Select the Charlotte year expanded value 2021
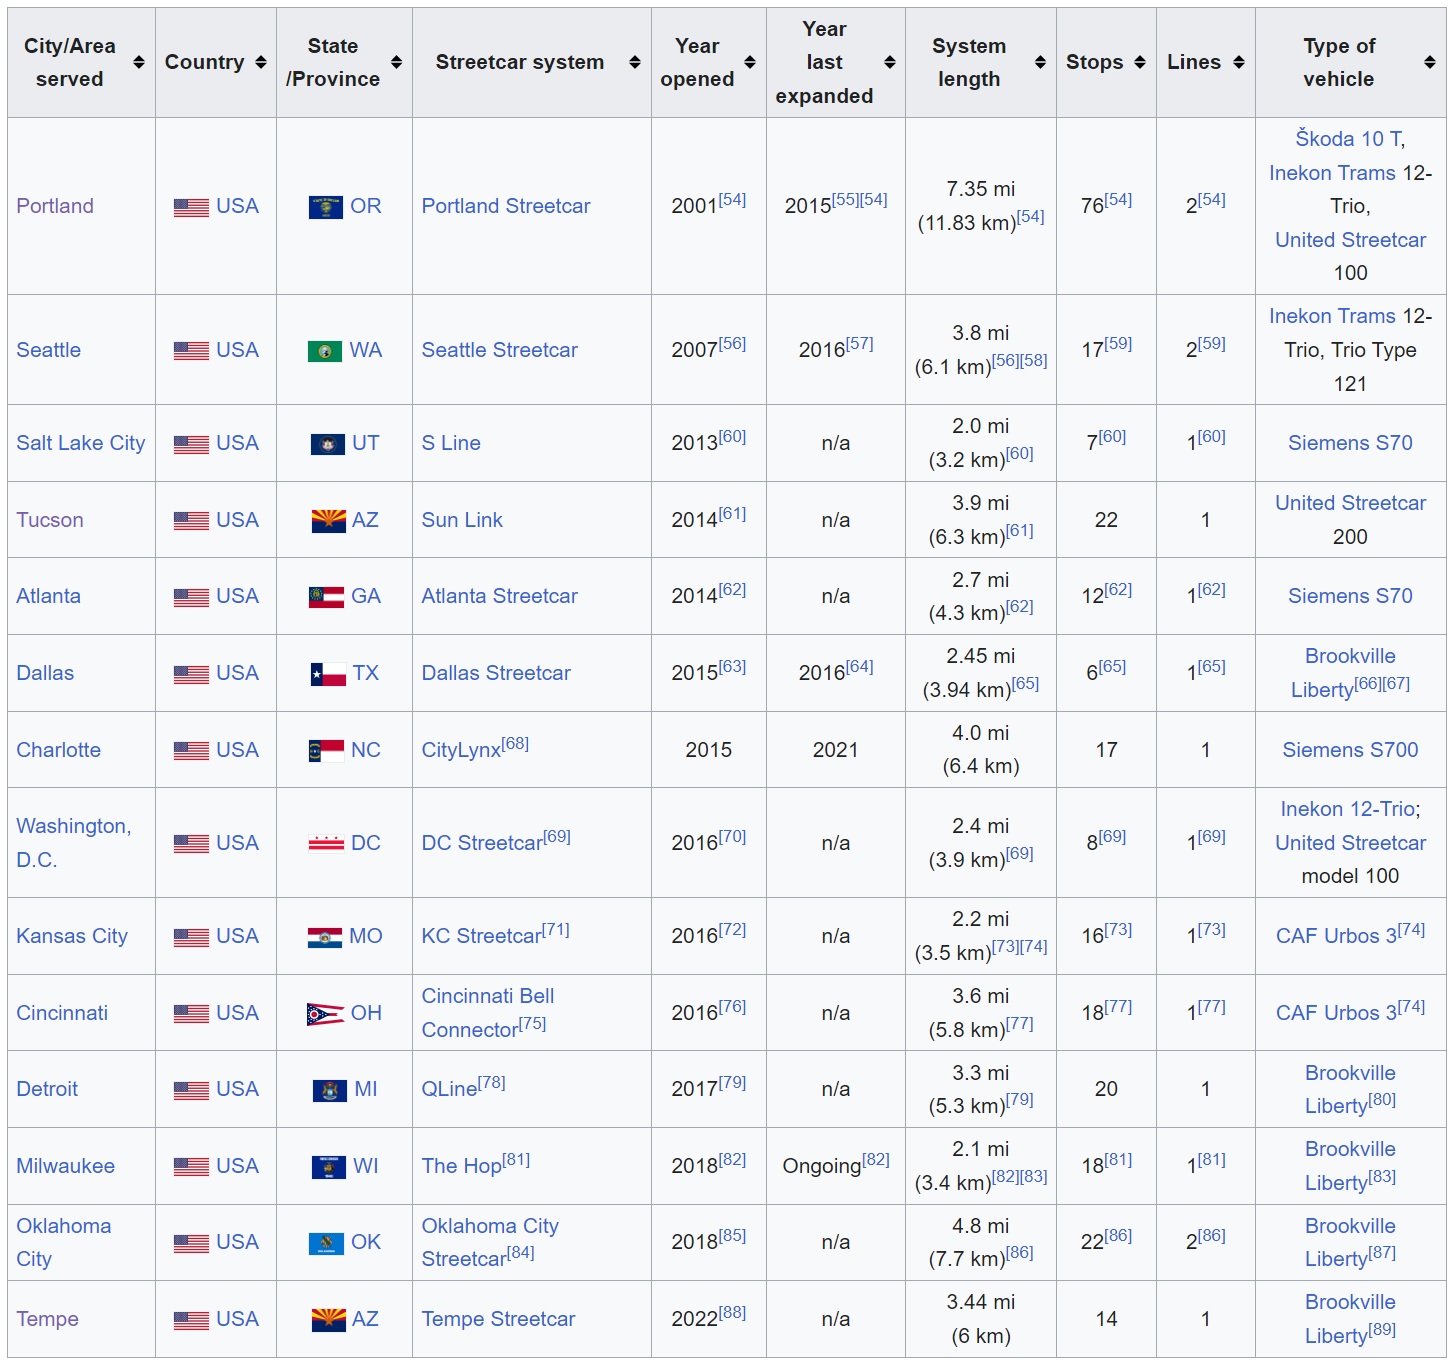The width and height of the screenshot is (1451, 1367). pyautogui.click(x=835, y=750)
